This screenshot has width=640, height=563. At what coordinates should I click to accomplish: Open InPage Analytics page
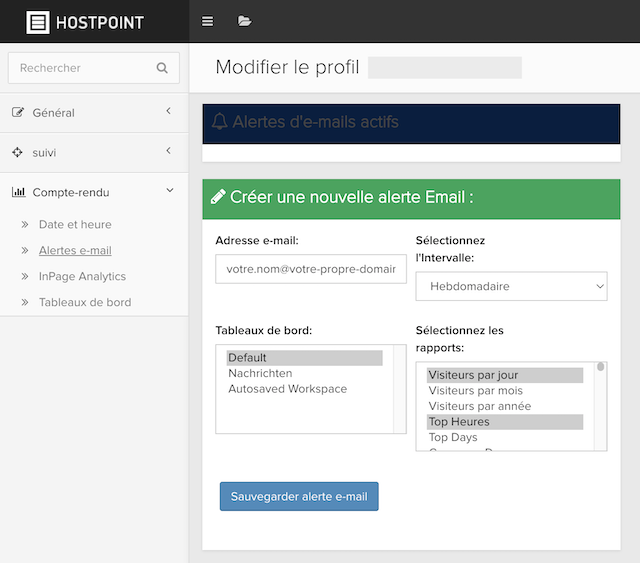click(82, 276)
